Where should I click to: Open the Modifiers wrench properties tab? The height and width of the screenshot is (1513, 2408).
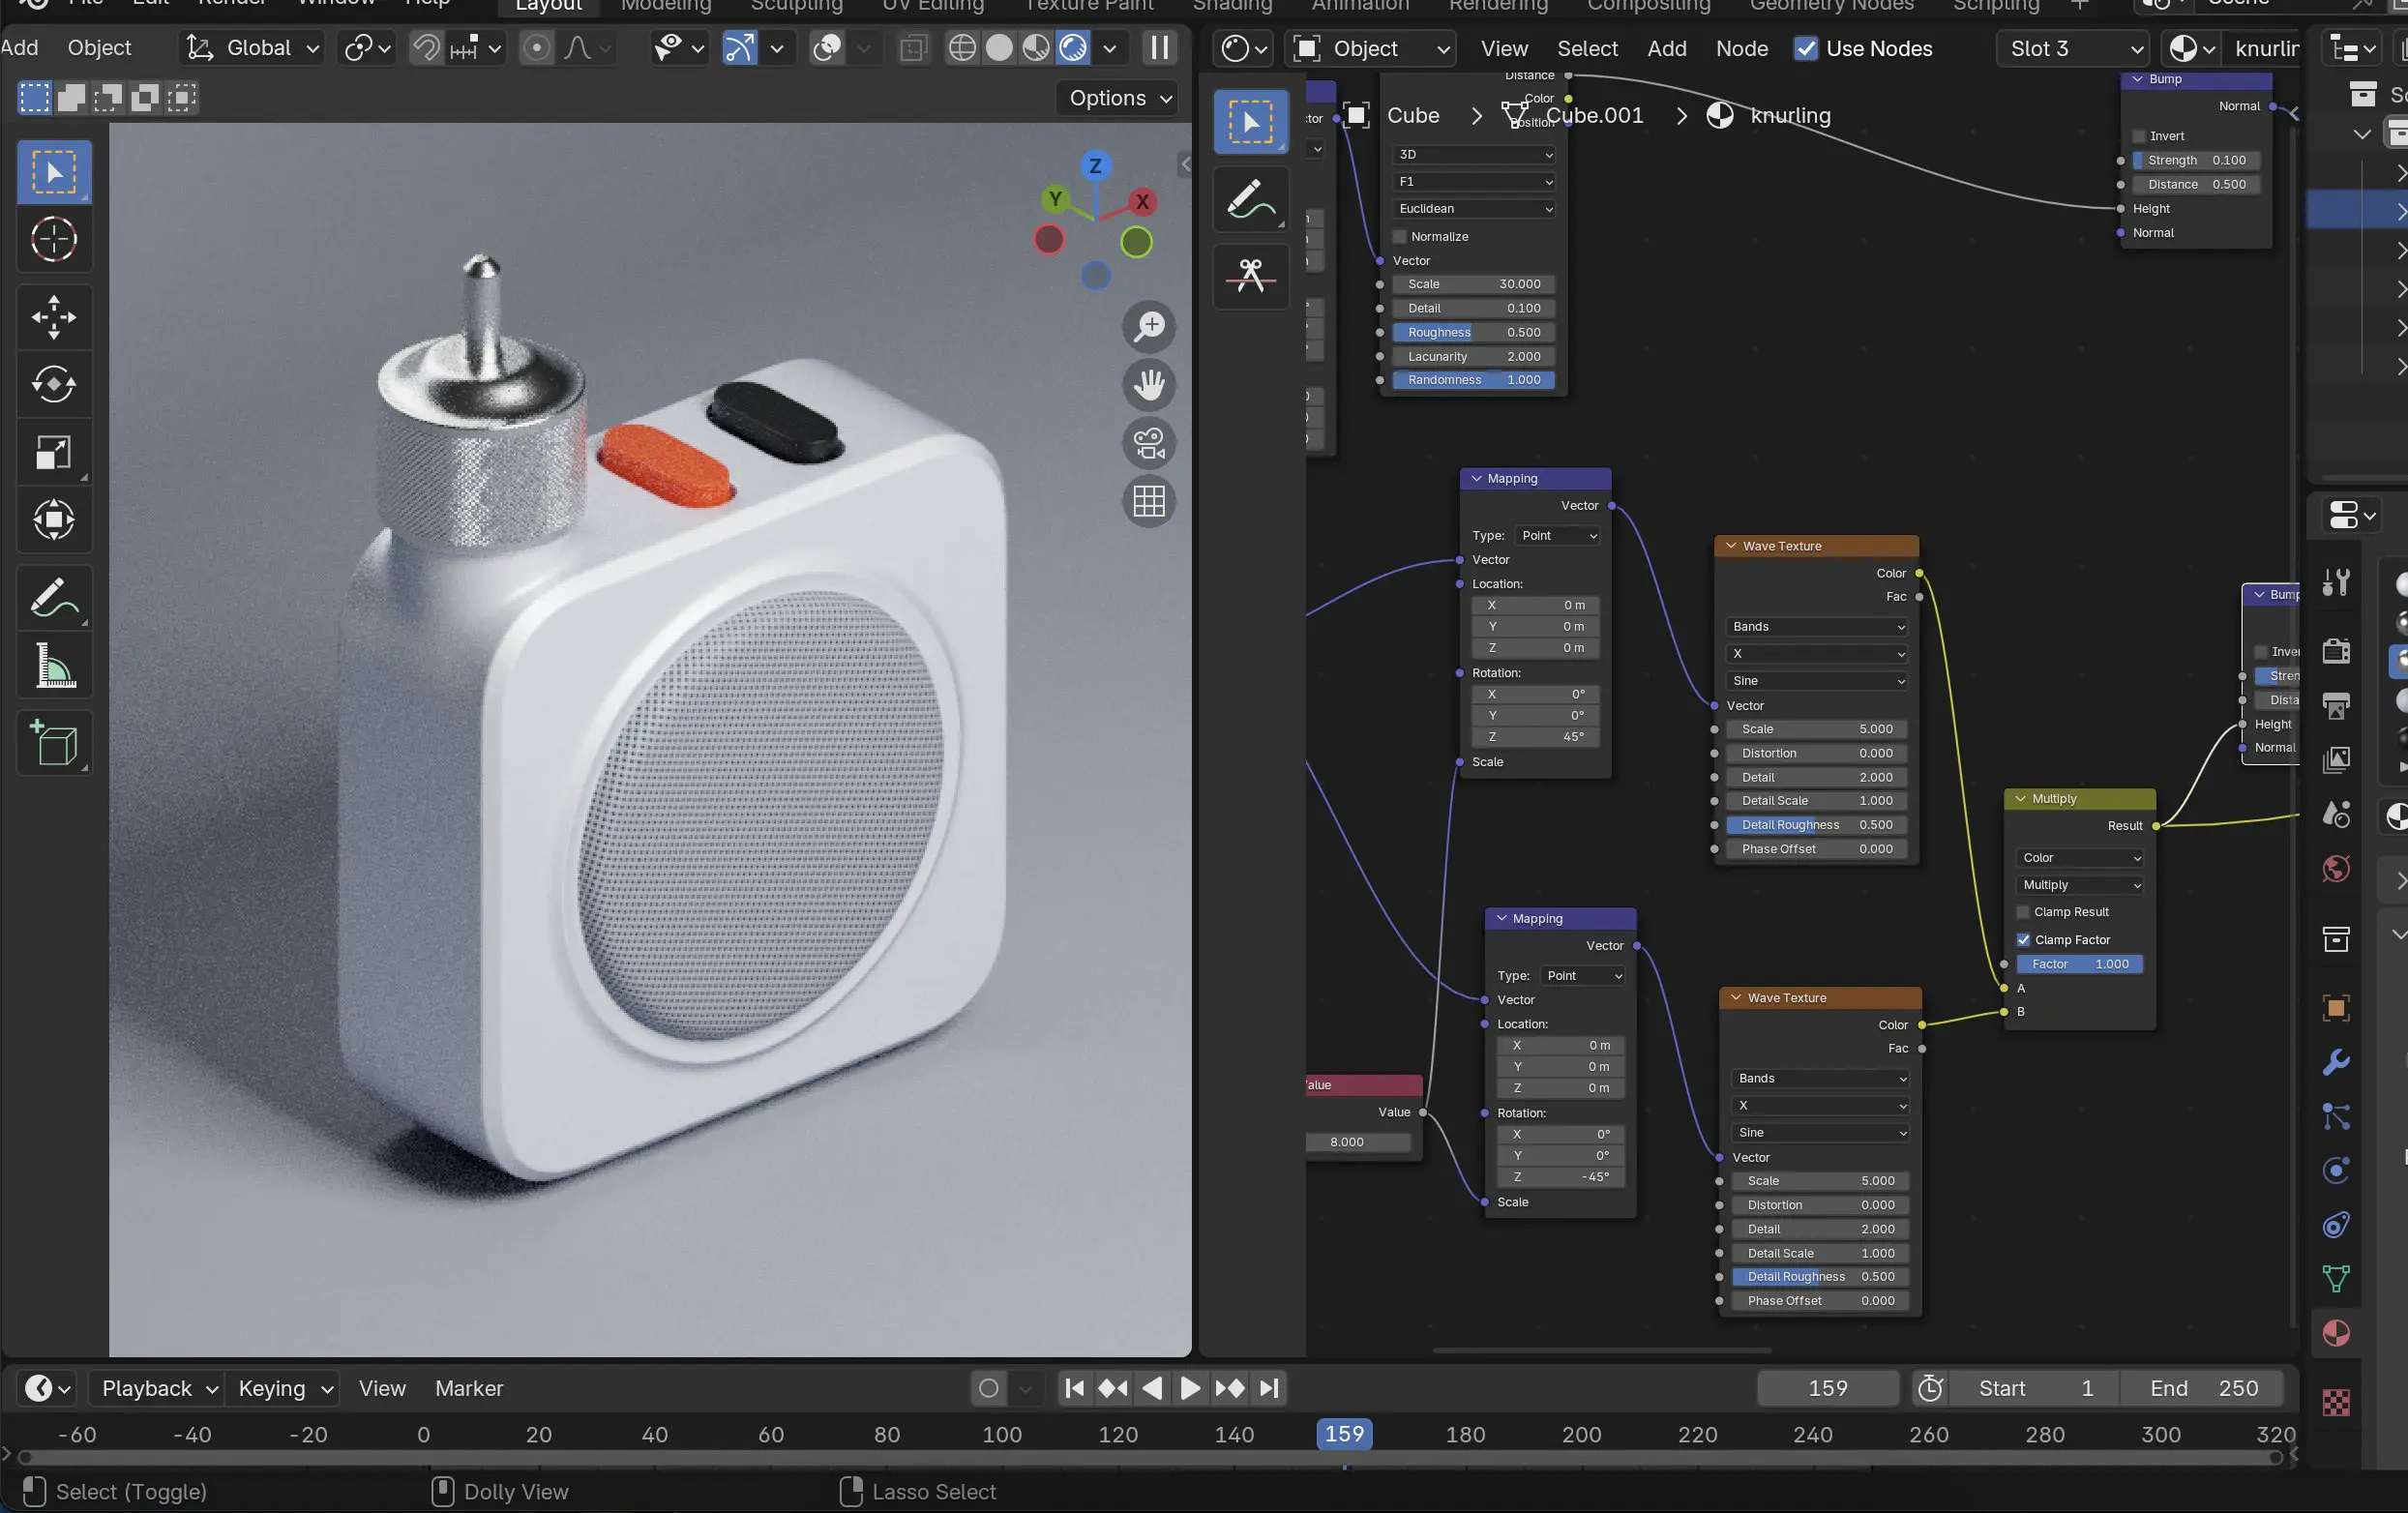pos(2336,1062)
